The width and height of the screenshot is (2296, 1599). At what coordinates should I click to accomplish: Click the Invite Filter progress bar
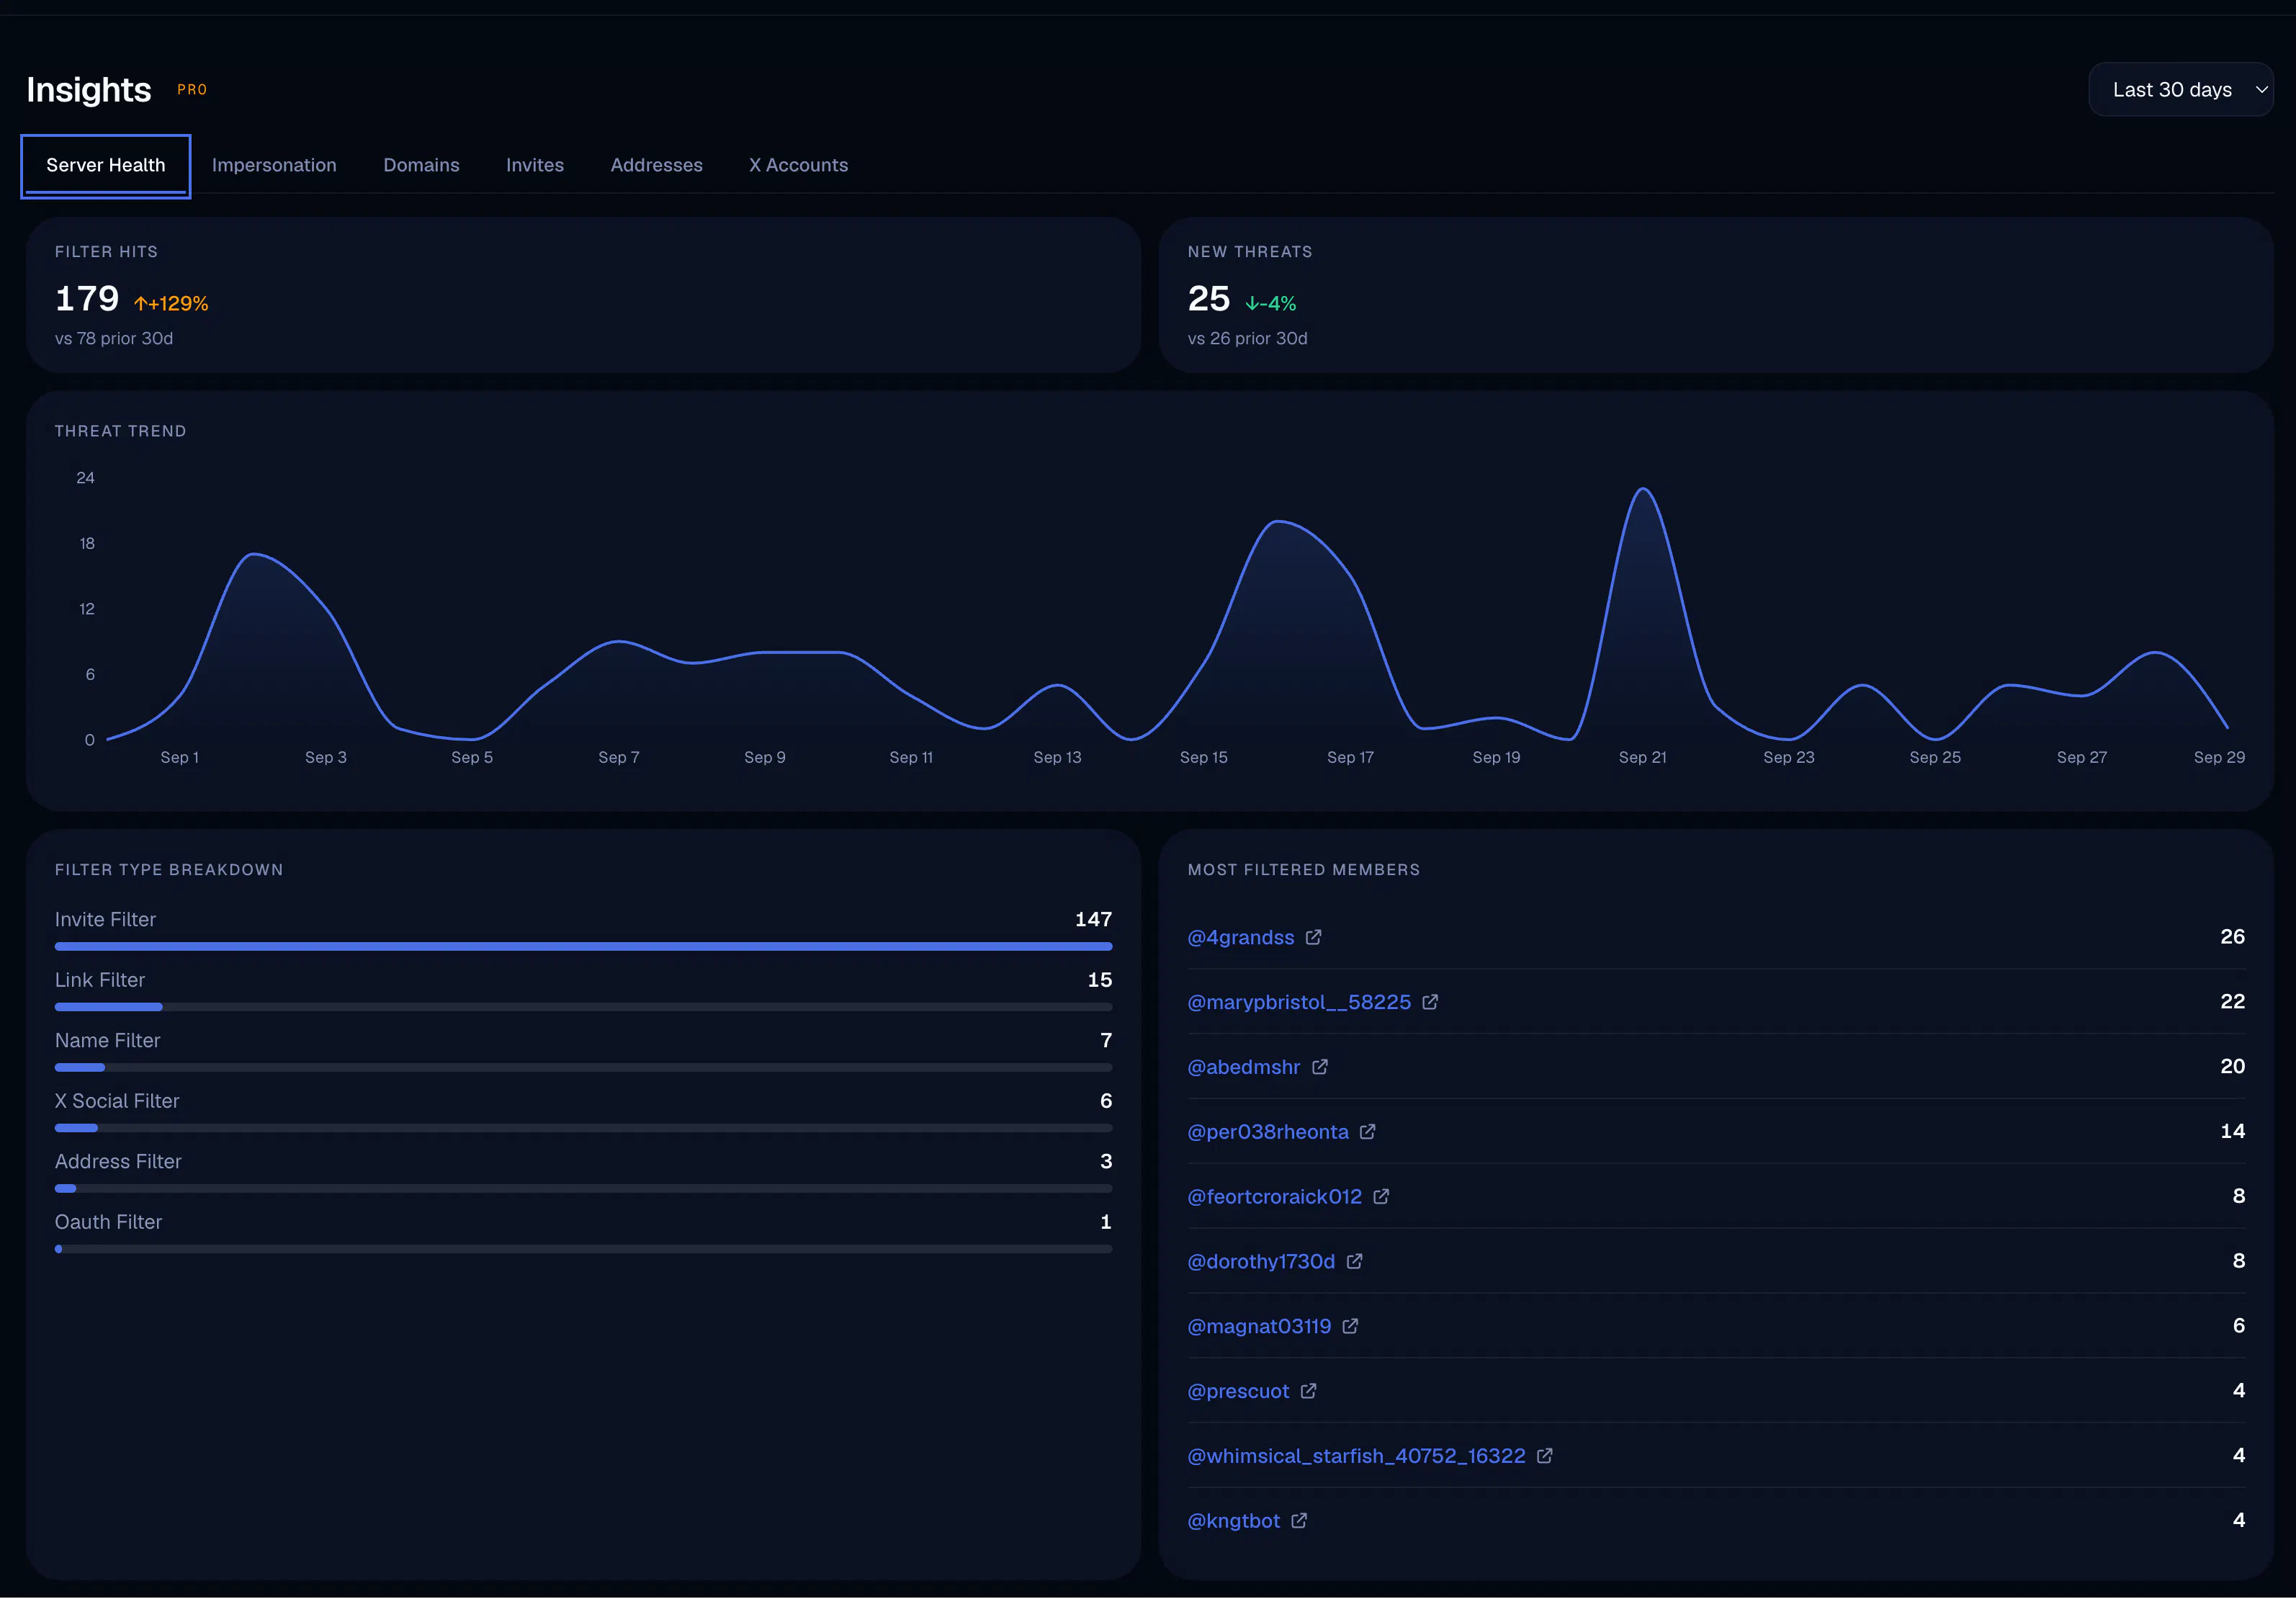(x=583, y=946)
